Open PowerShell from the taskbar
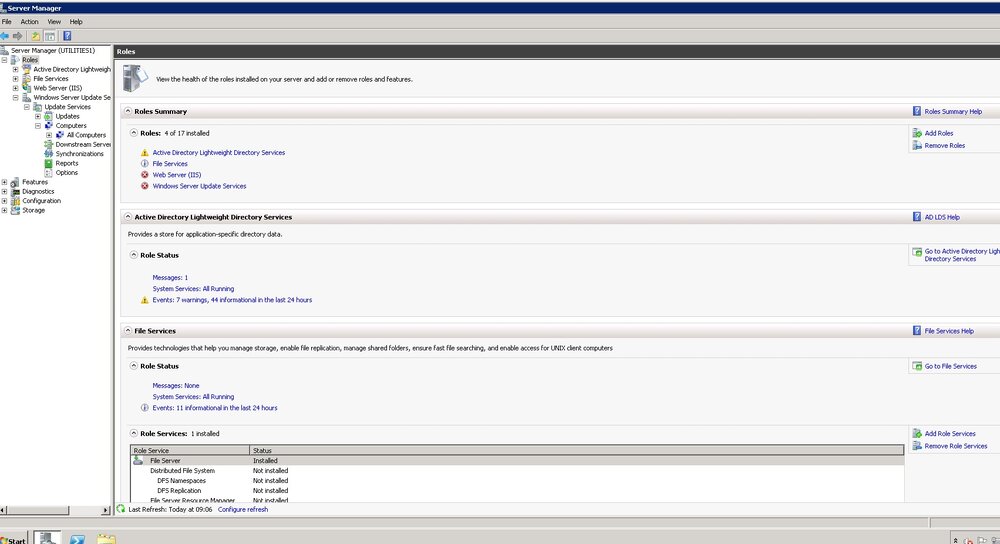 pos(77,540)
